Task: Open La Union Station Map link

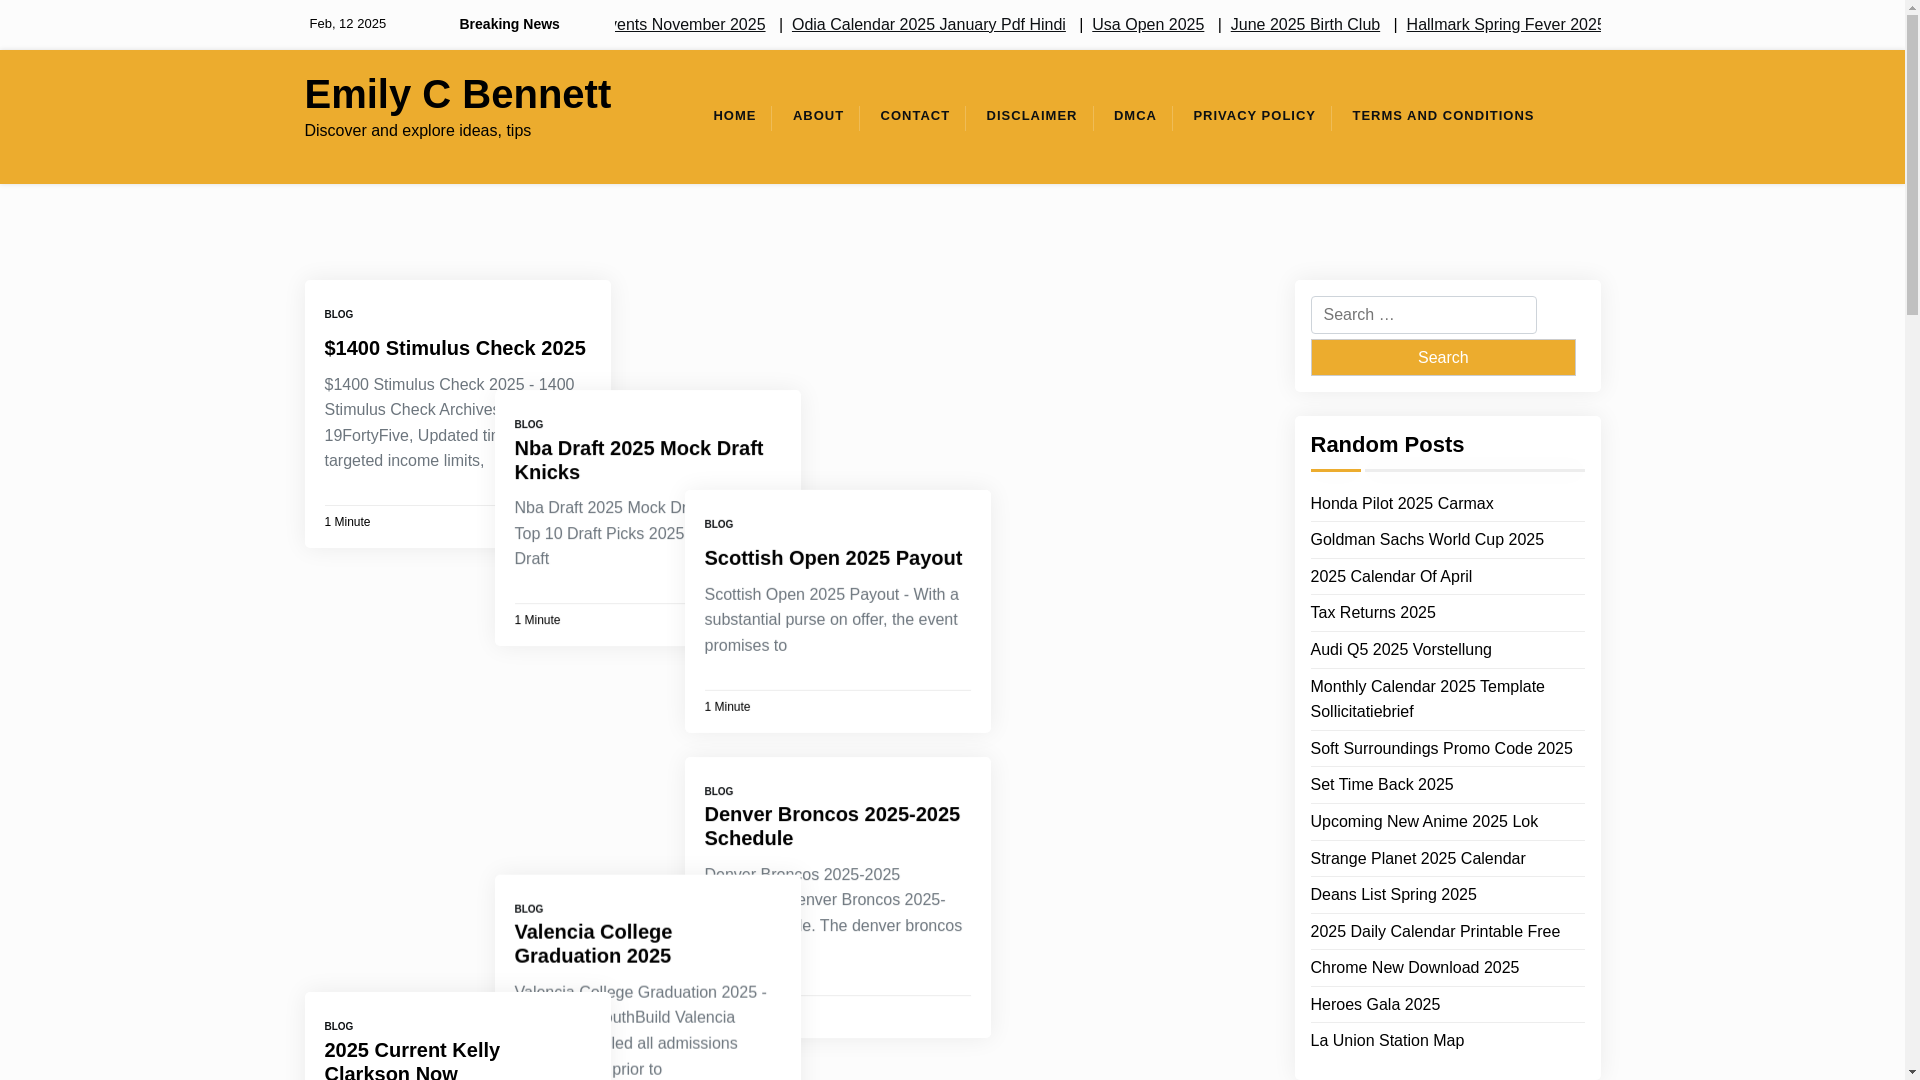Action: coord(1386,1041)
